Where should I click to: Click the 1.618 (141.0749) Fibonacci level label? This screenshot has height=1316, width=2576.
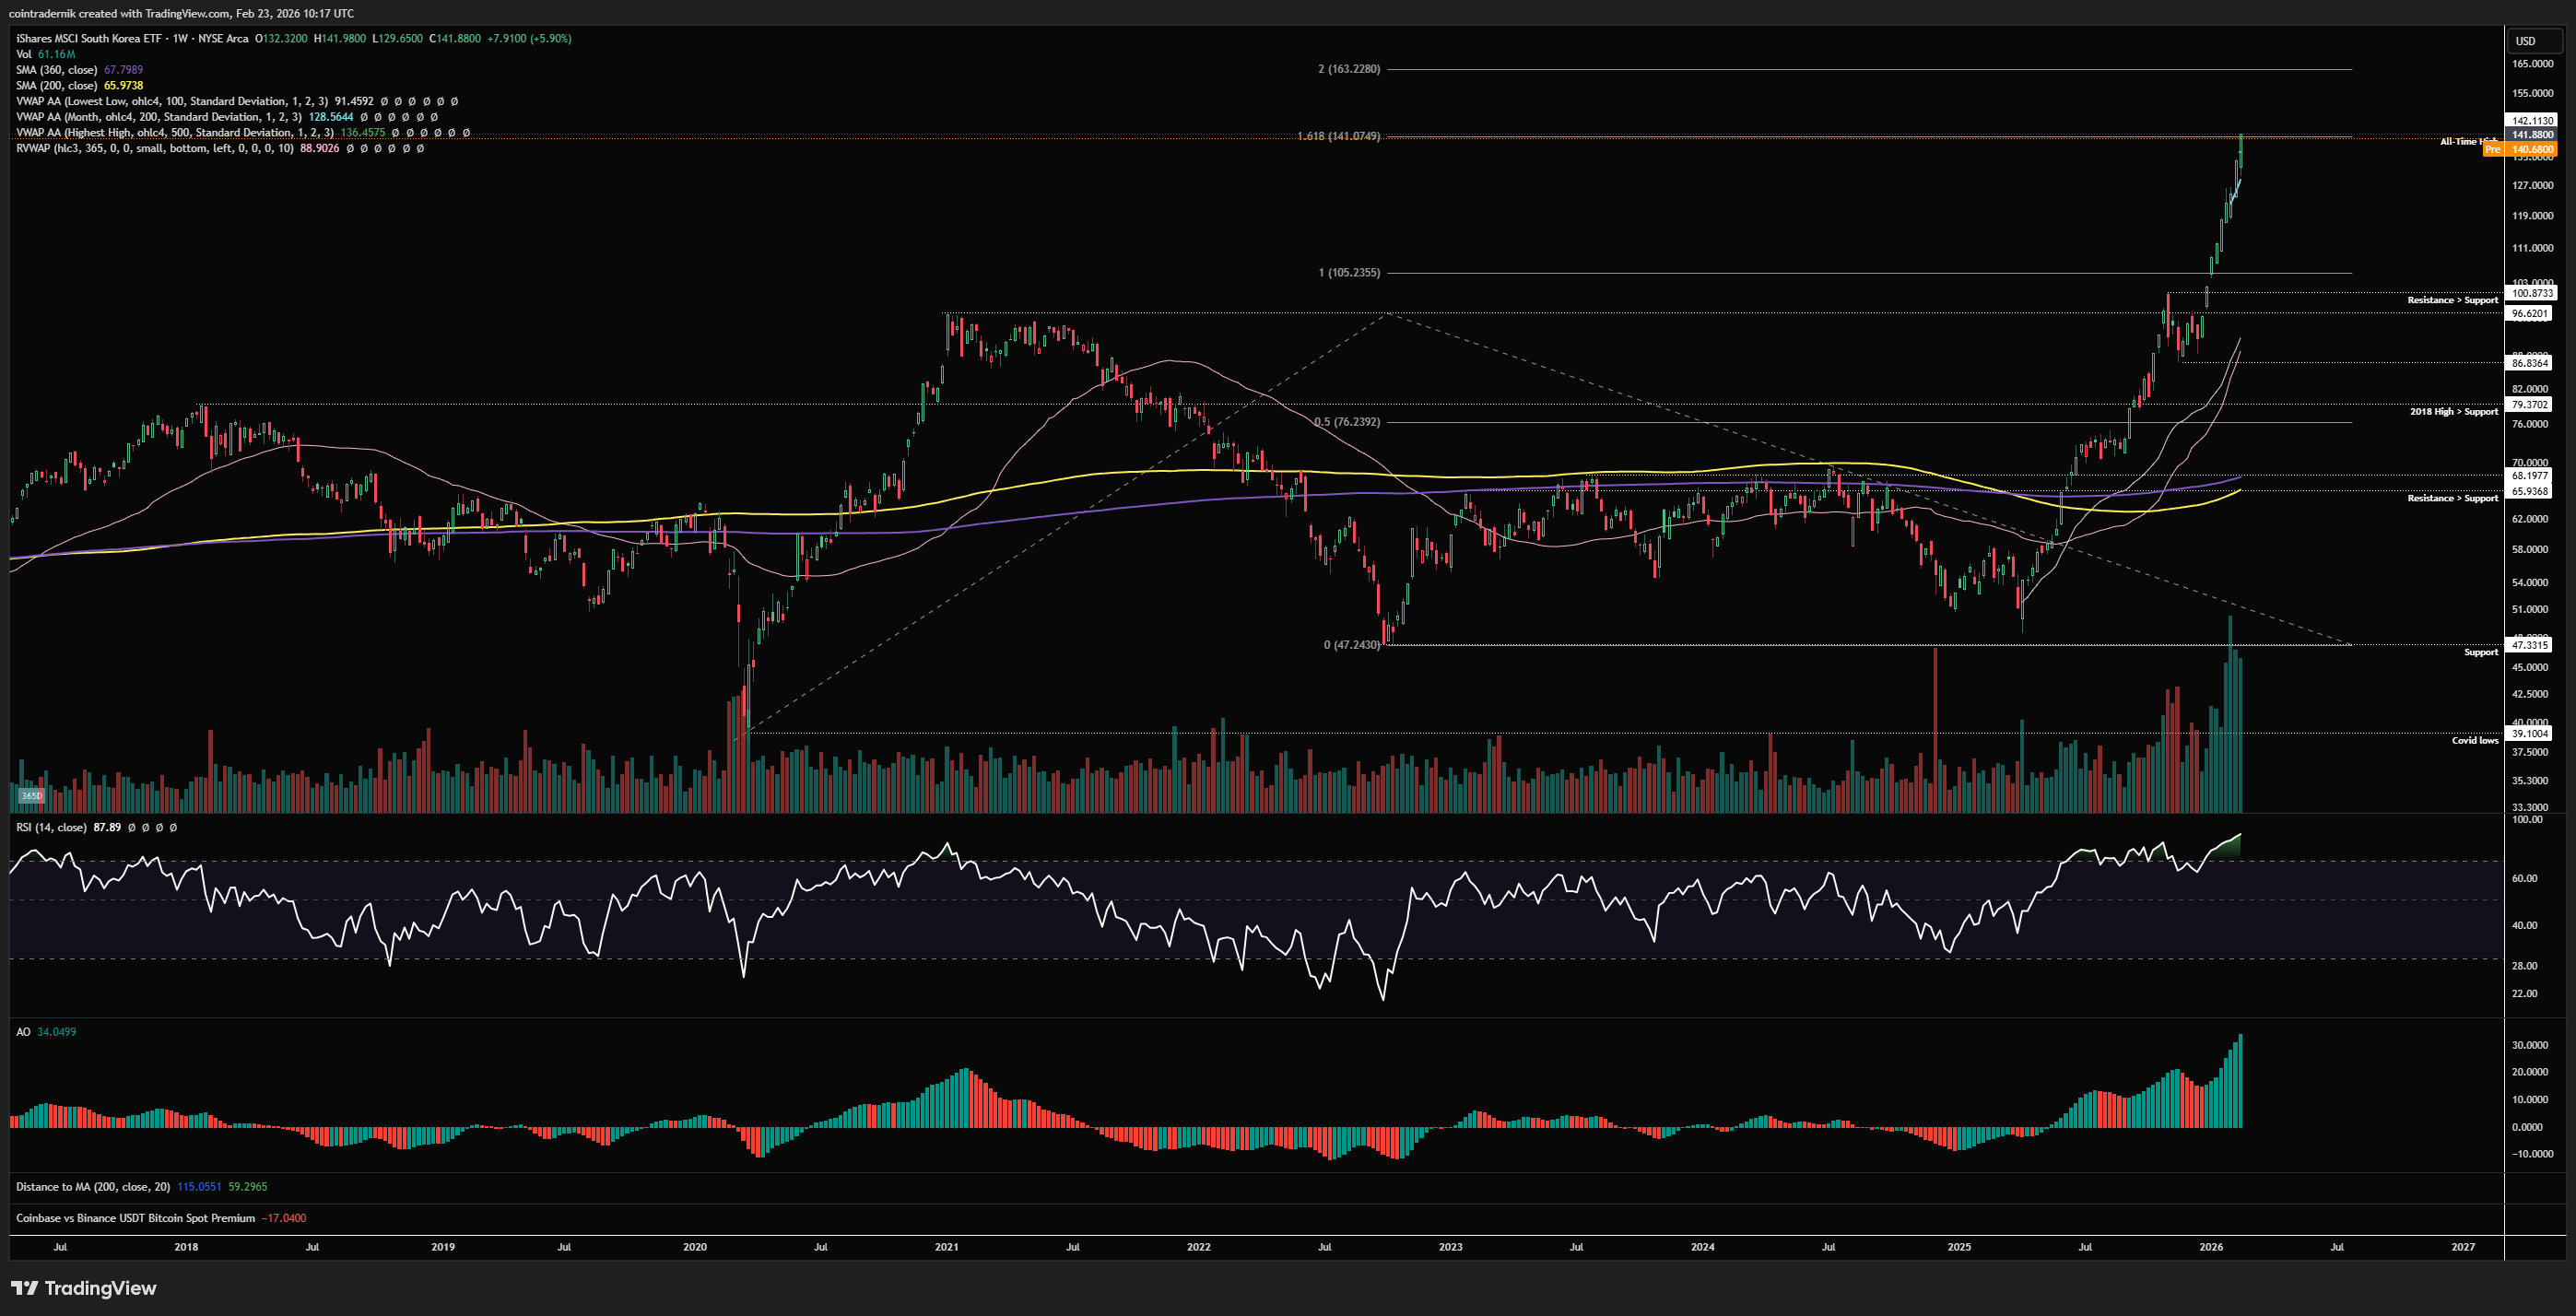(1338, 136)
